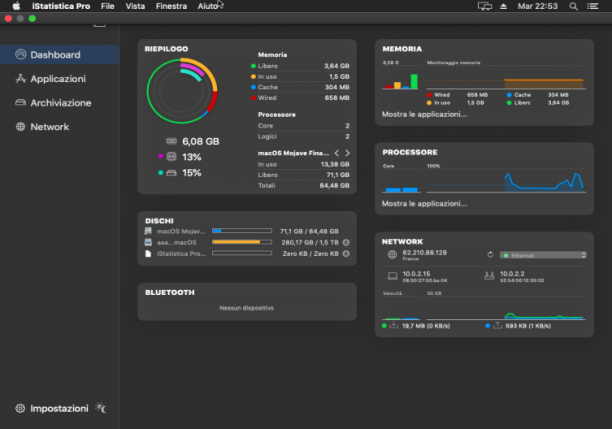Viewport: 612px width, 429px height.
Task: Show previous disk in Riepilogo panel
Action: click(337, 153)
